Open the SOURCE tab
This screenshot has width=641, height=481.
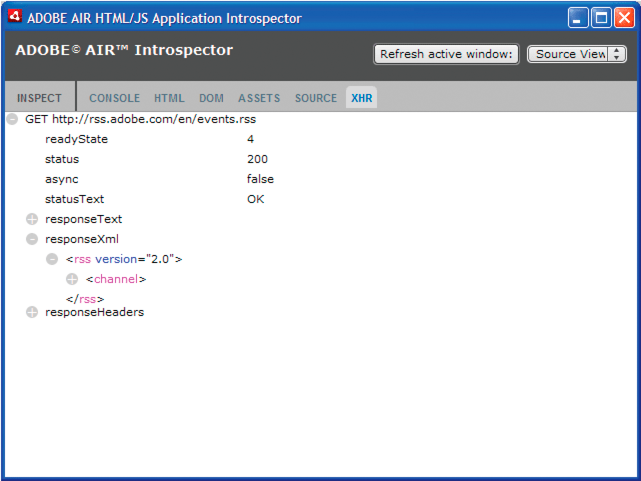pos(316,98)
